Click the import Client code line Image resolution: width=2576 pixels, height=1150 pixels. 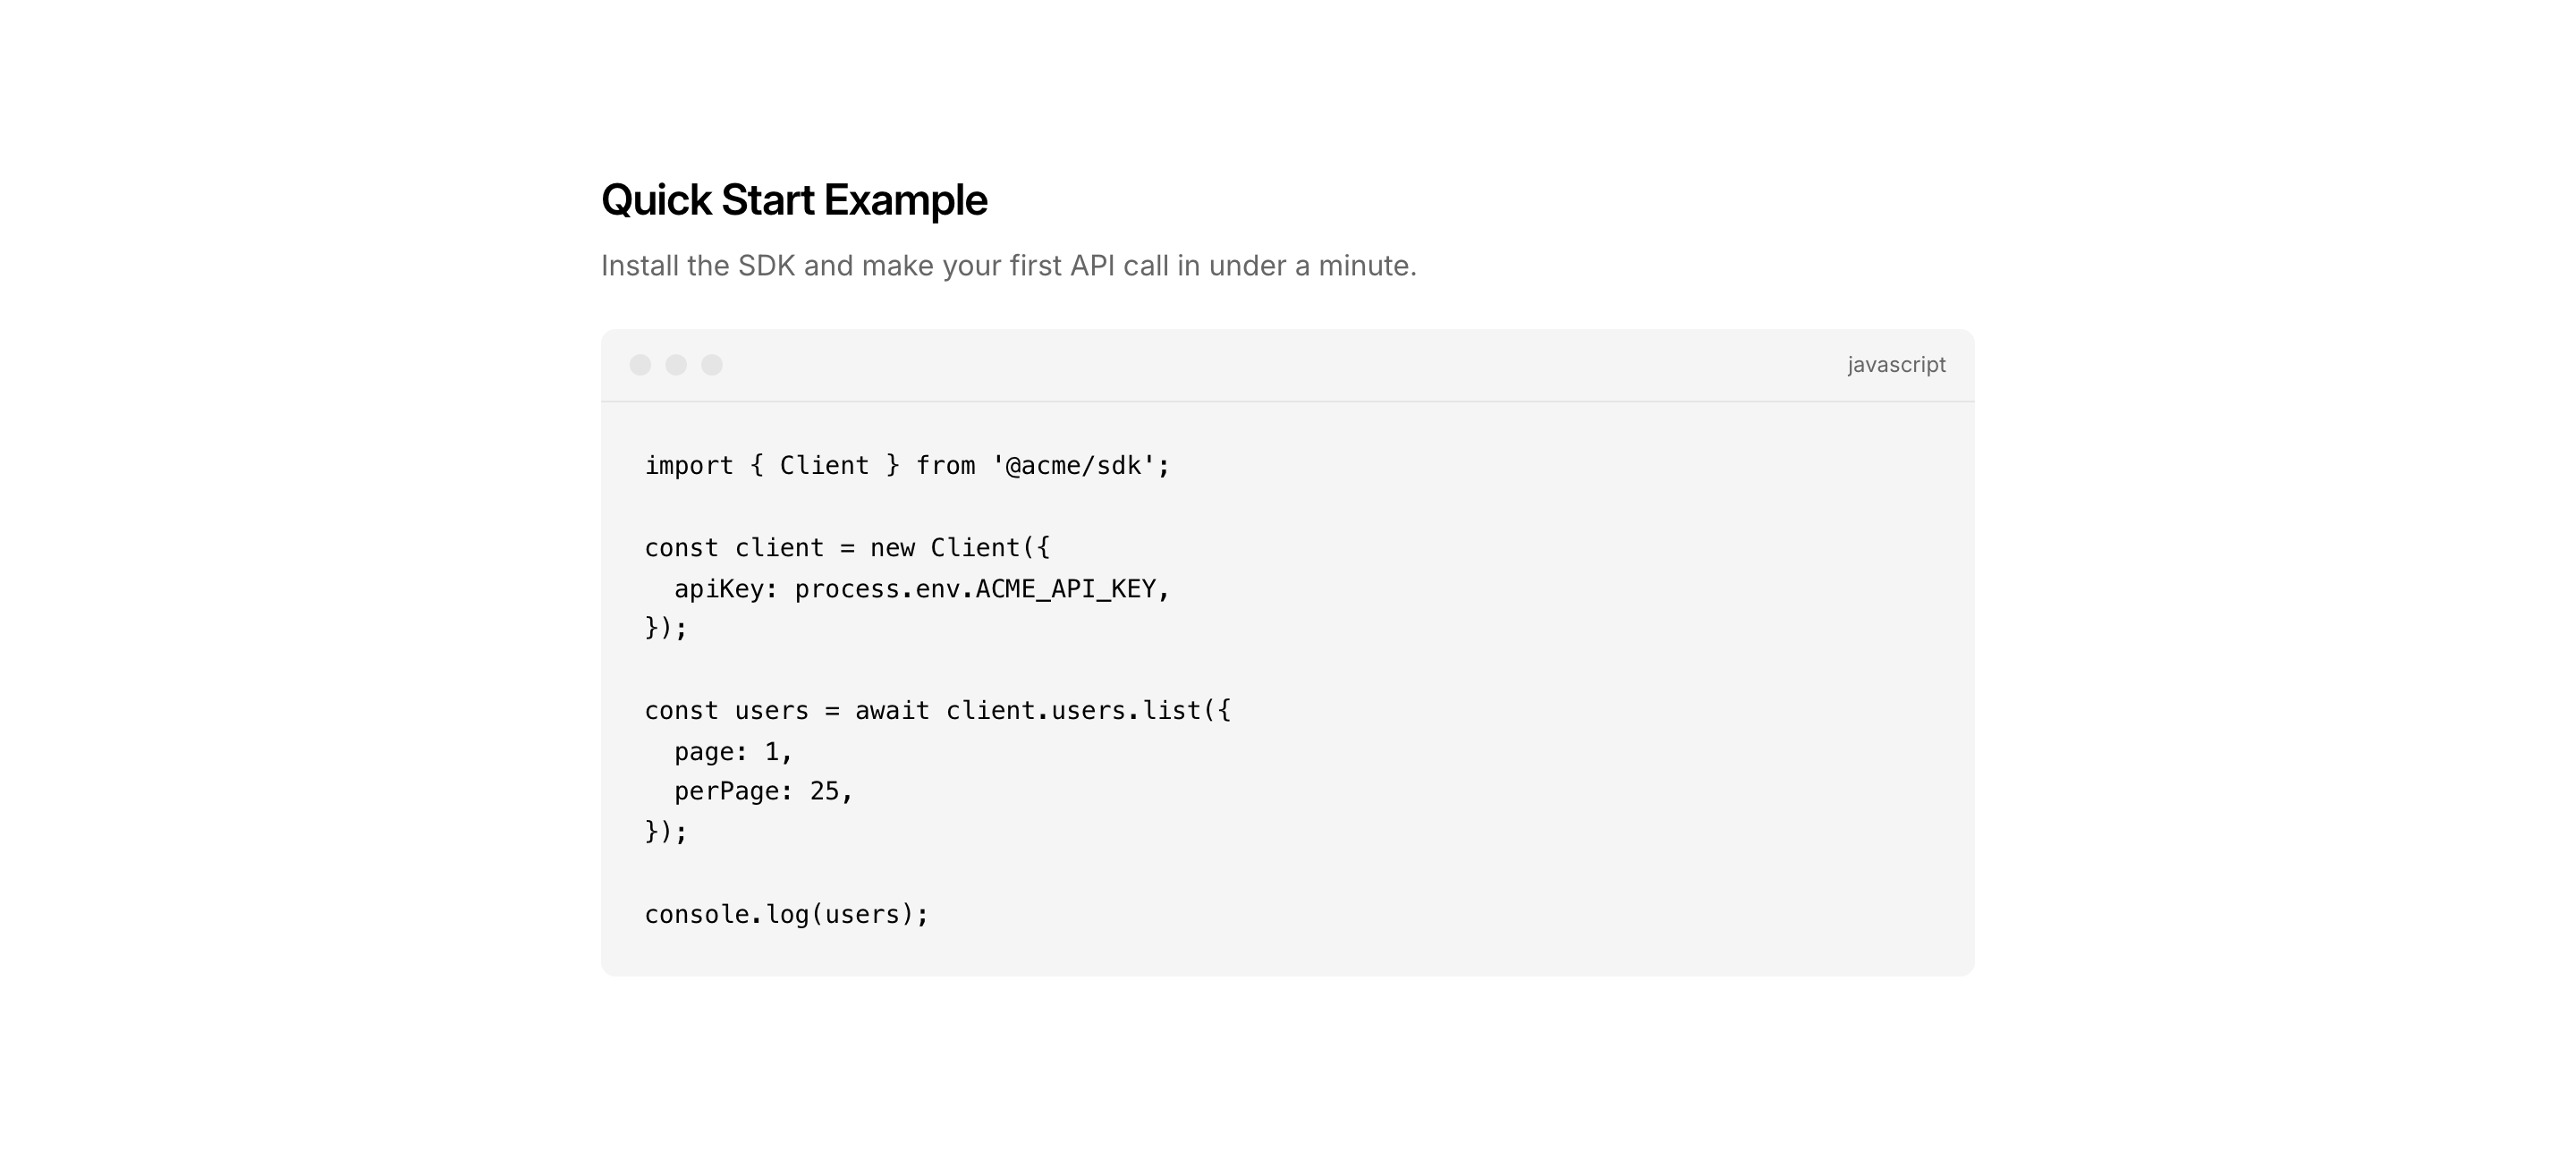pos(906,466)
